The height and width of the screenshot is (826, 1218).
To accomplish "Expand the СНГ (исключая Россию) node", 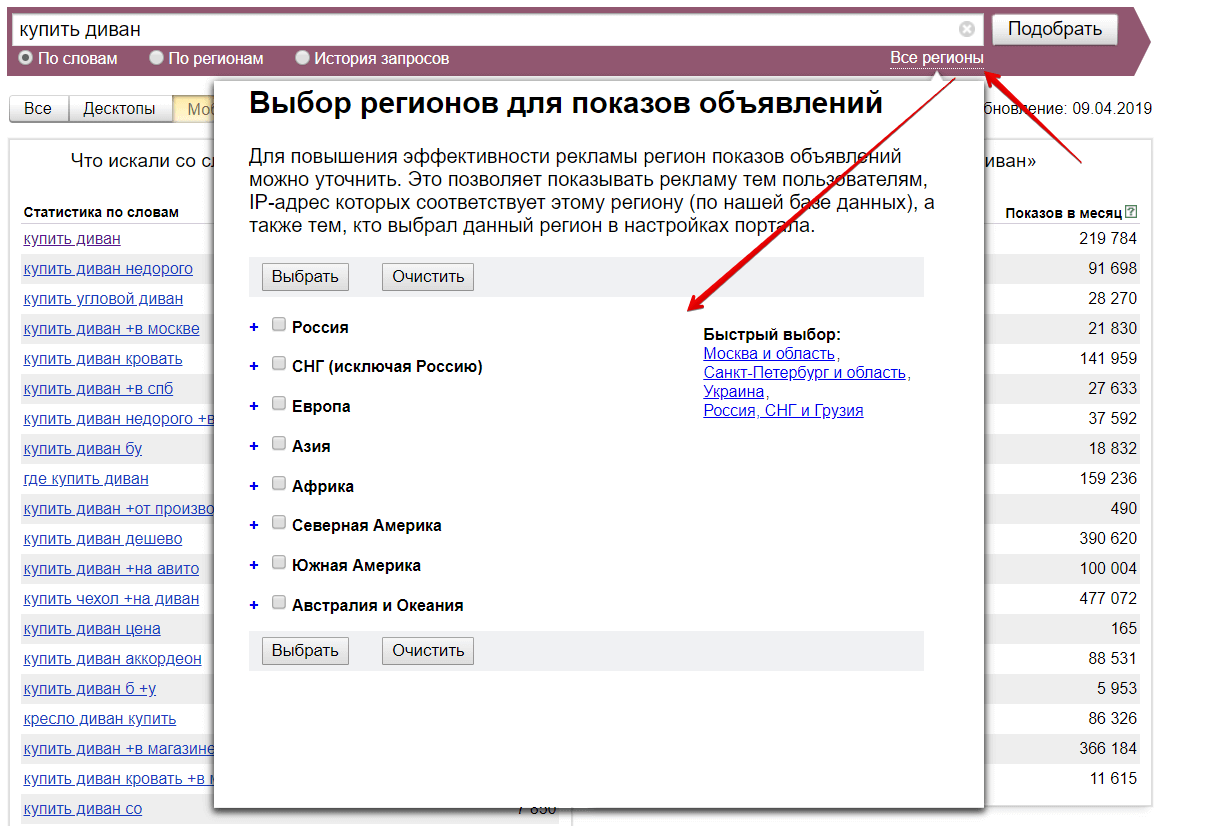I will pos(254,367).
